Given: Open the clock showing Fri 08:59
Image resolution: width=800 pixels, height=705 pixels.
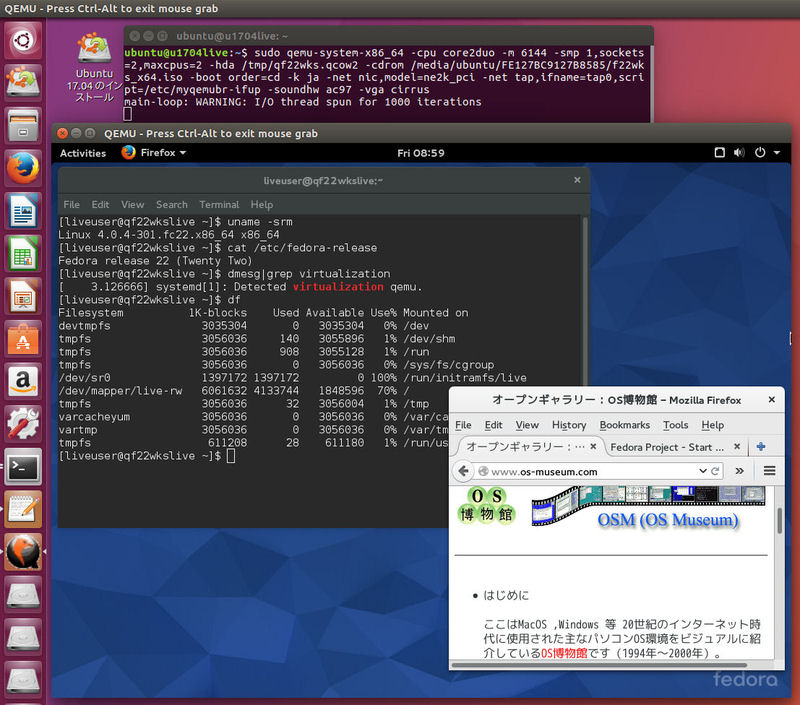Looking at the screenshot, I should pyautogui.click(x=420, y=153).
